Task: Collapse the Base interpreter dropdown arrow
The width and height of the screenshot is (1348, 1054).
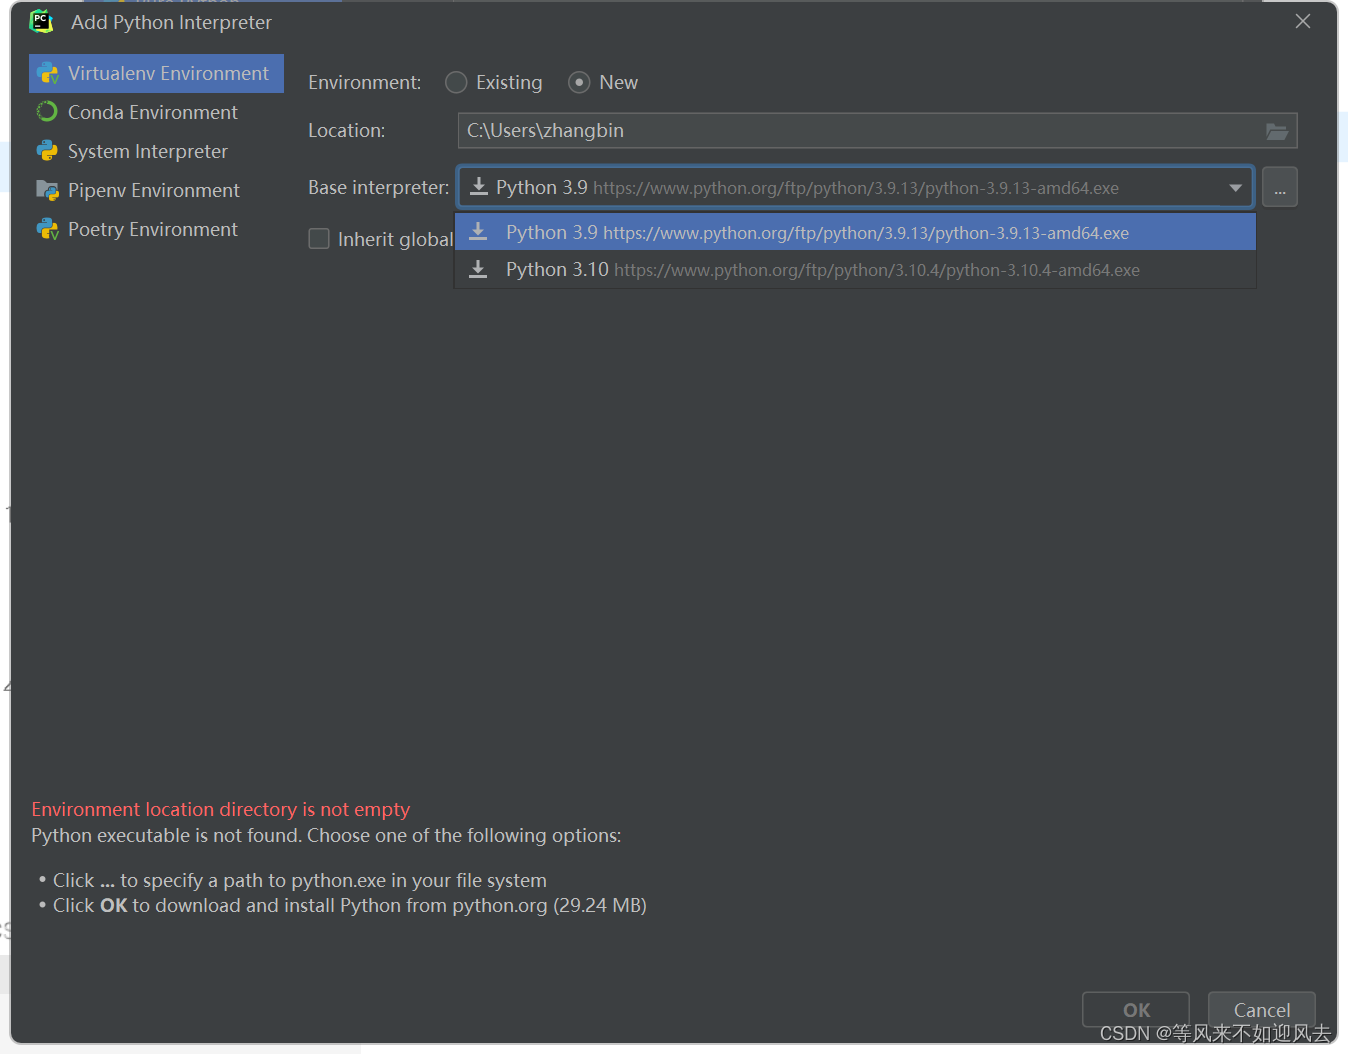Action: tap(1235, 188)
